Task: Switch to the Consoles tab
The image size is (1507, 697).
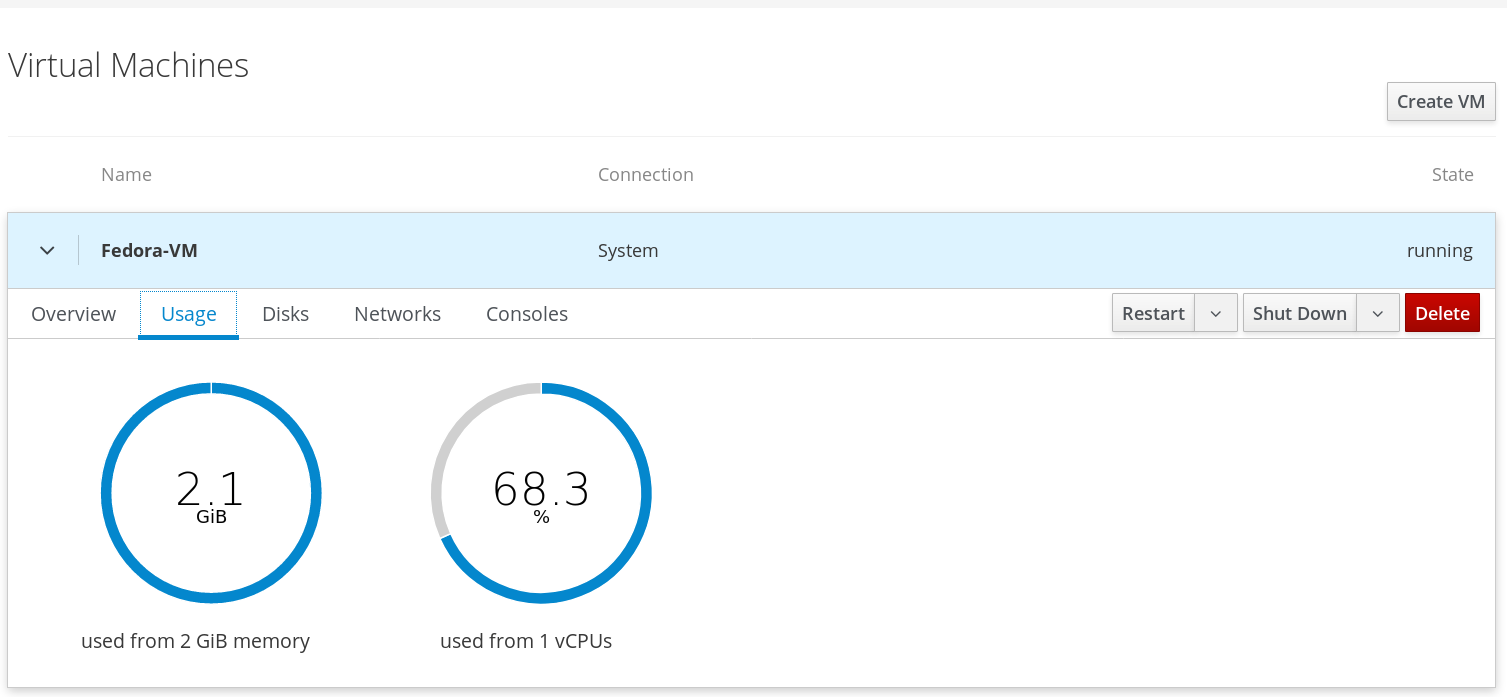Action: (x=527, y=314)
